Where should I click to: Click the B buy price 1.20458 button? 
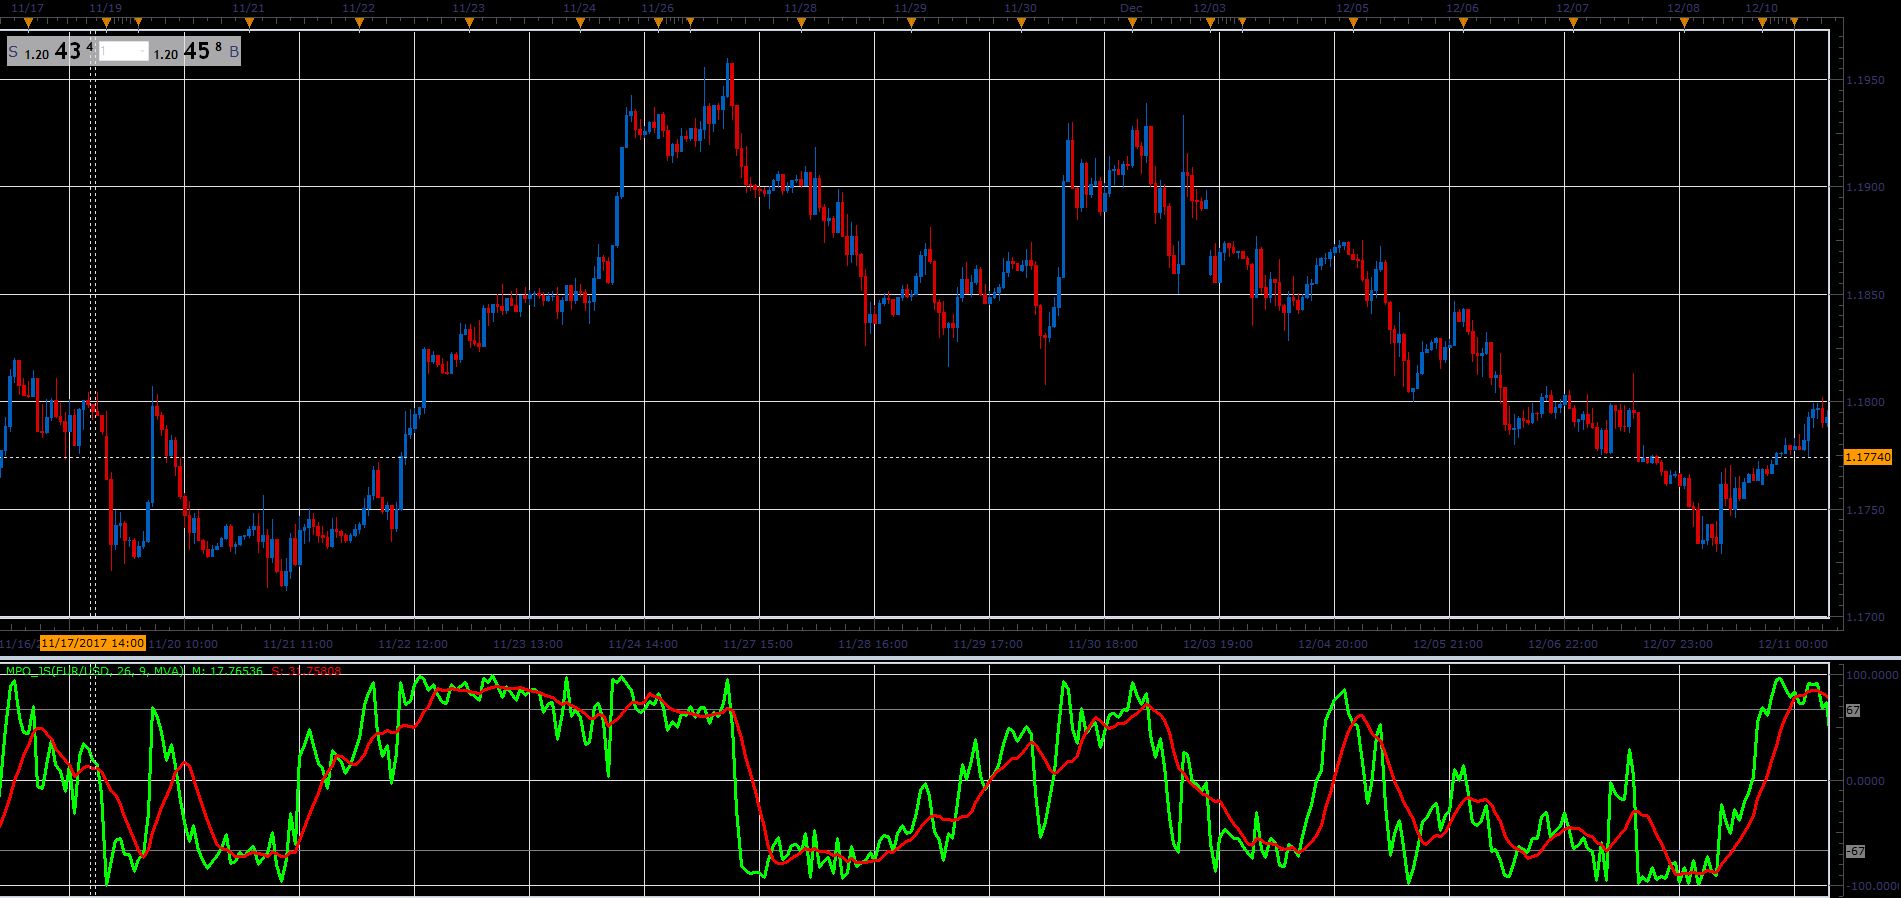click(x=197, y=51)
